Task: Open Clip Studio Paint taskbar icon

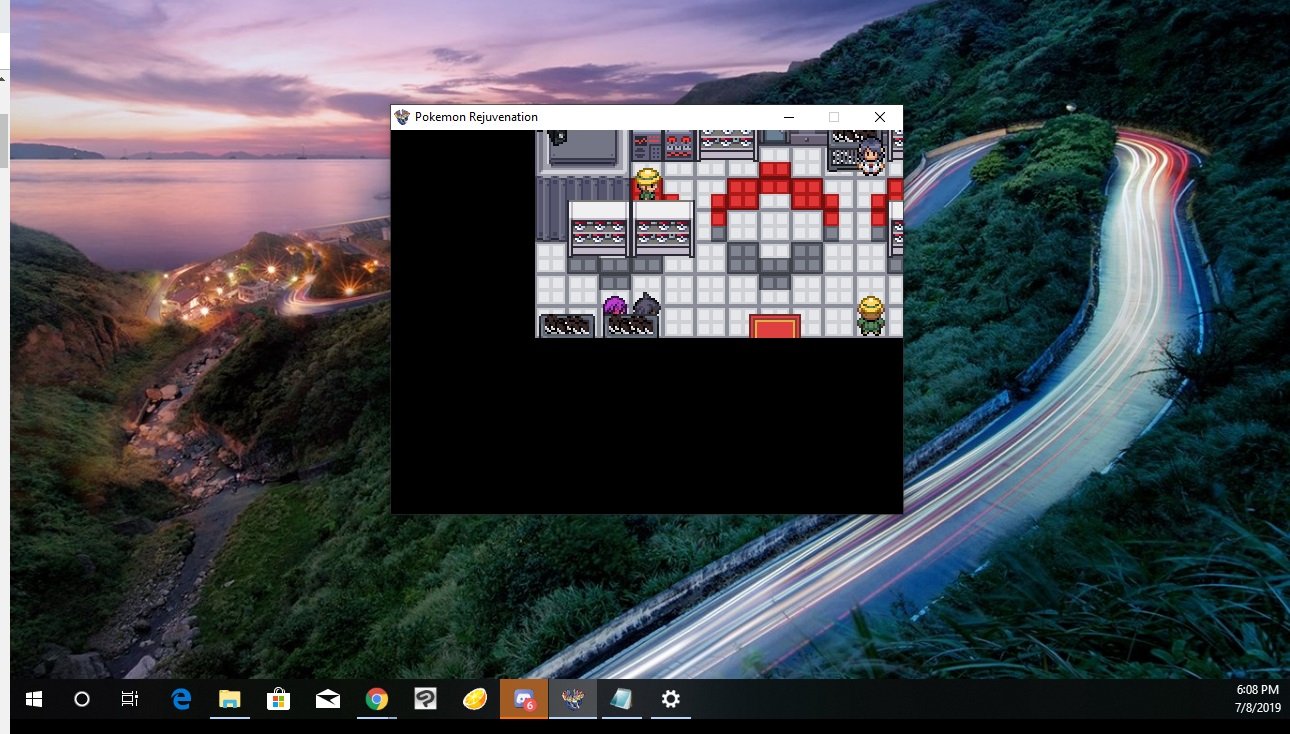Action: (425, 700)
